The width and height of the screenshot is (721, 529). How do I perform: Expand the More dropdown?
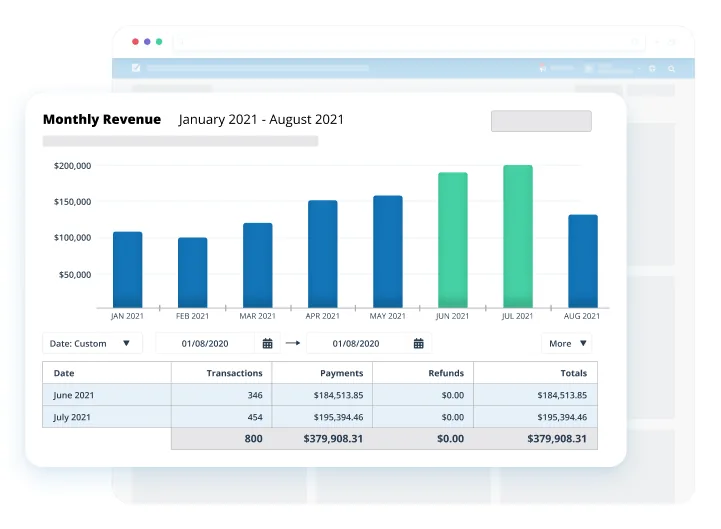566,343
